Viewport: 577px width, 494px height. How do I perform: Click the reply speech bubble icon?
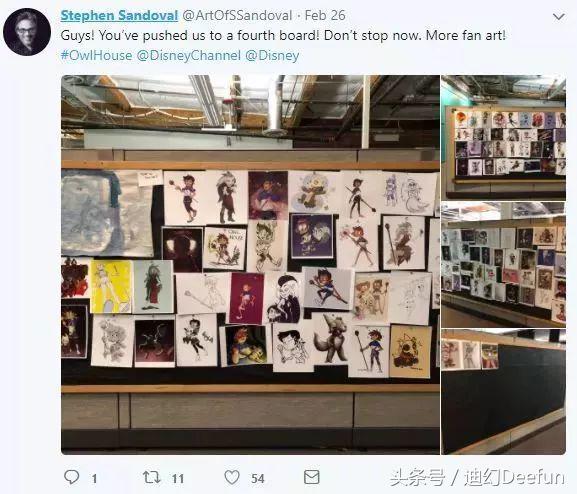click(71, 477)
